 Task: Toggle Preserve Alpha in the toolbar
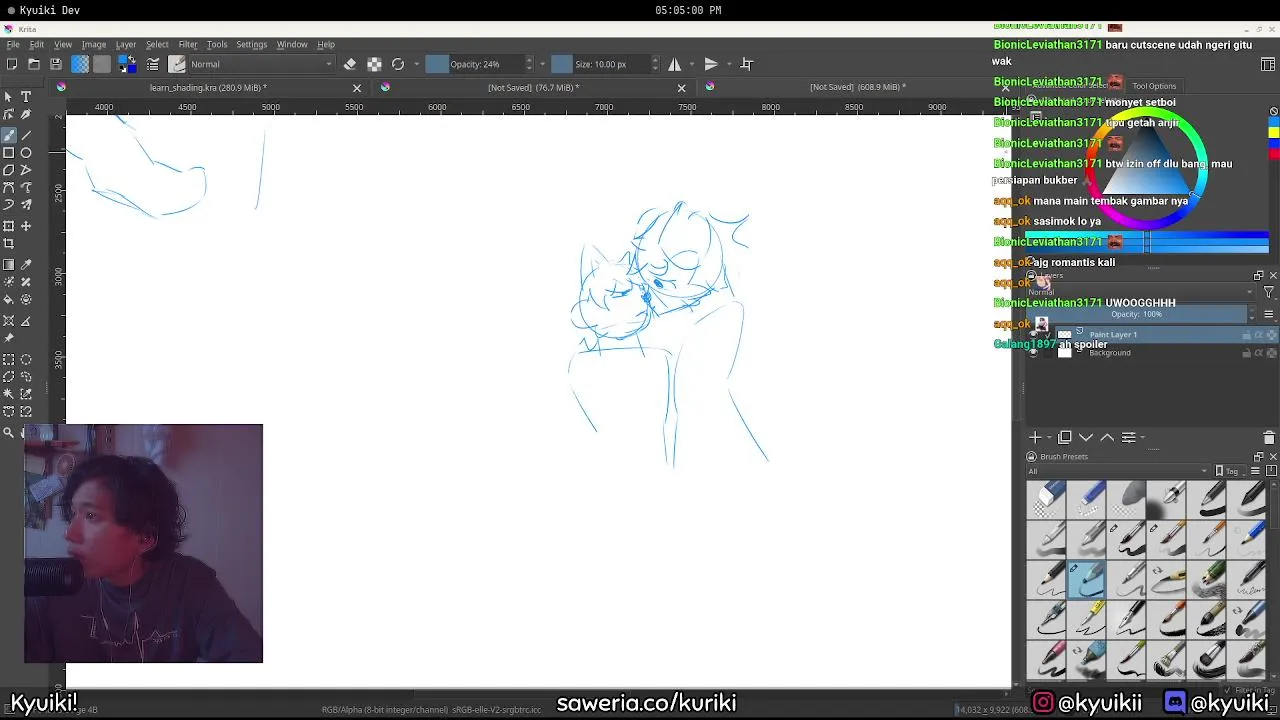click(x=374, y=64)
